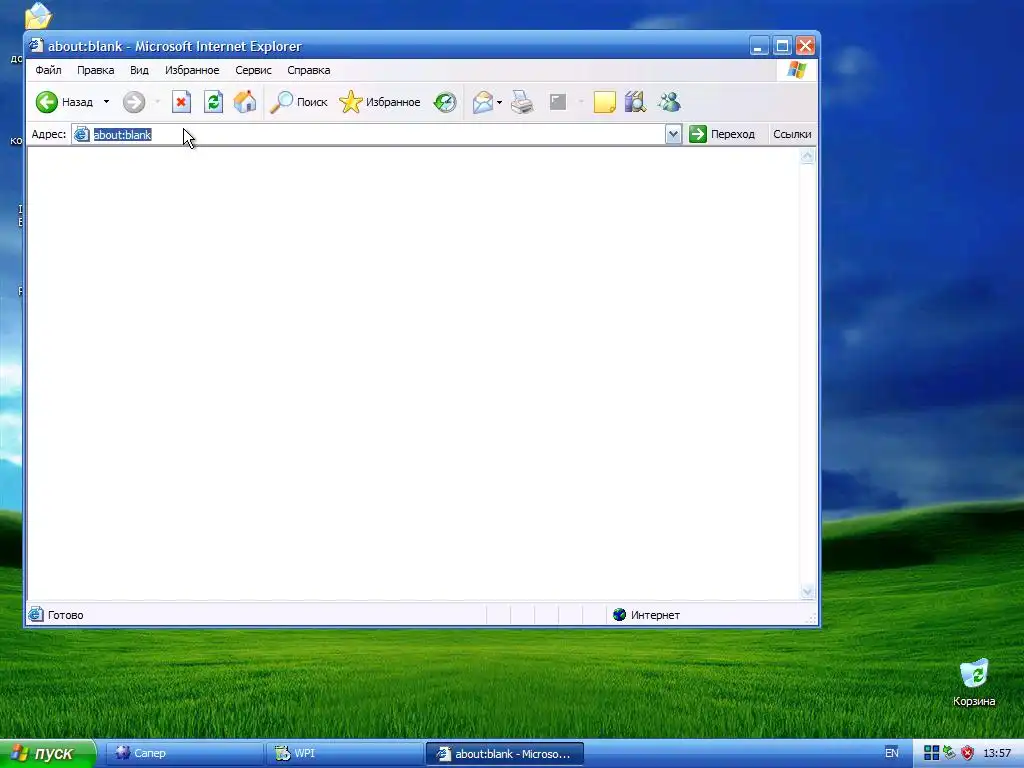The image size is (1024, 768).
Task: Open the Правка menu
Action: point(95,70)
